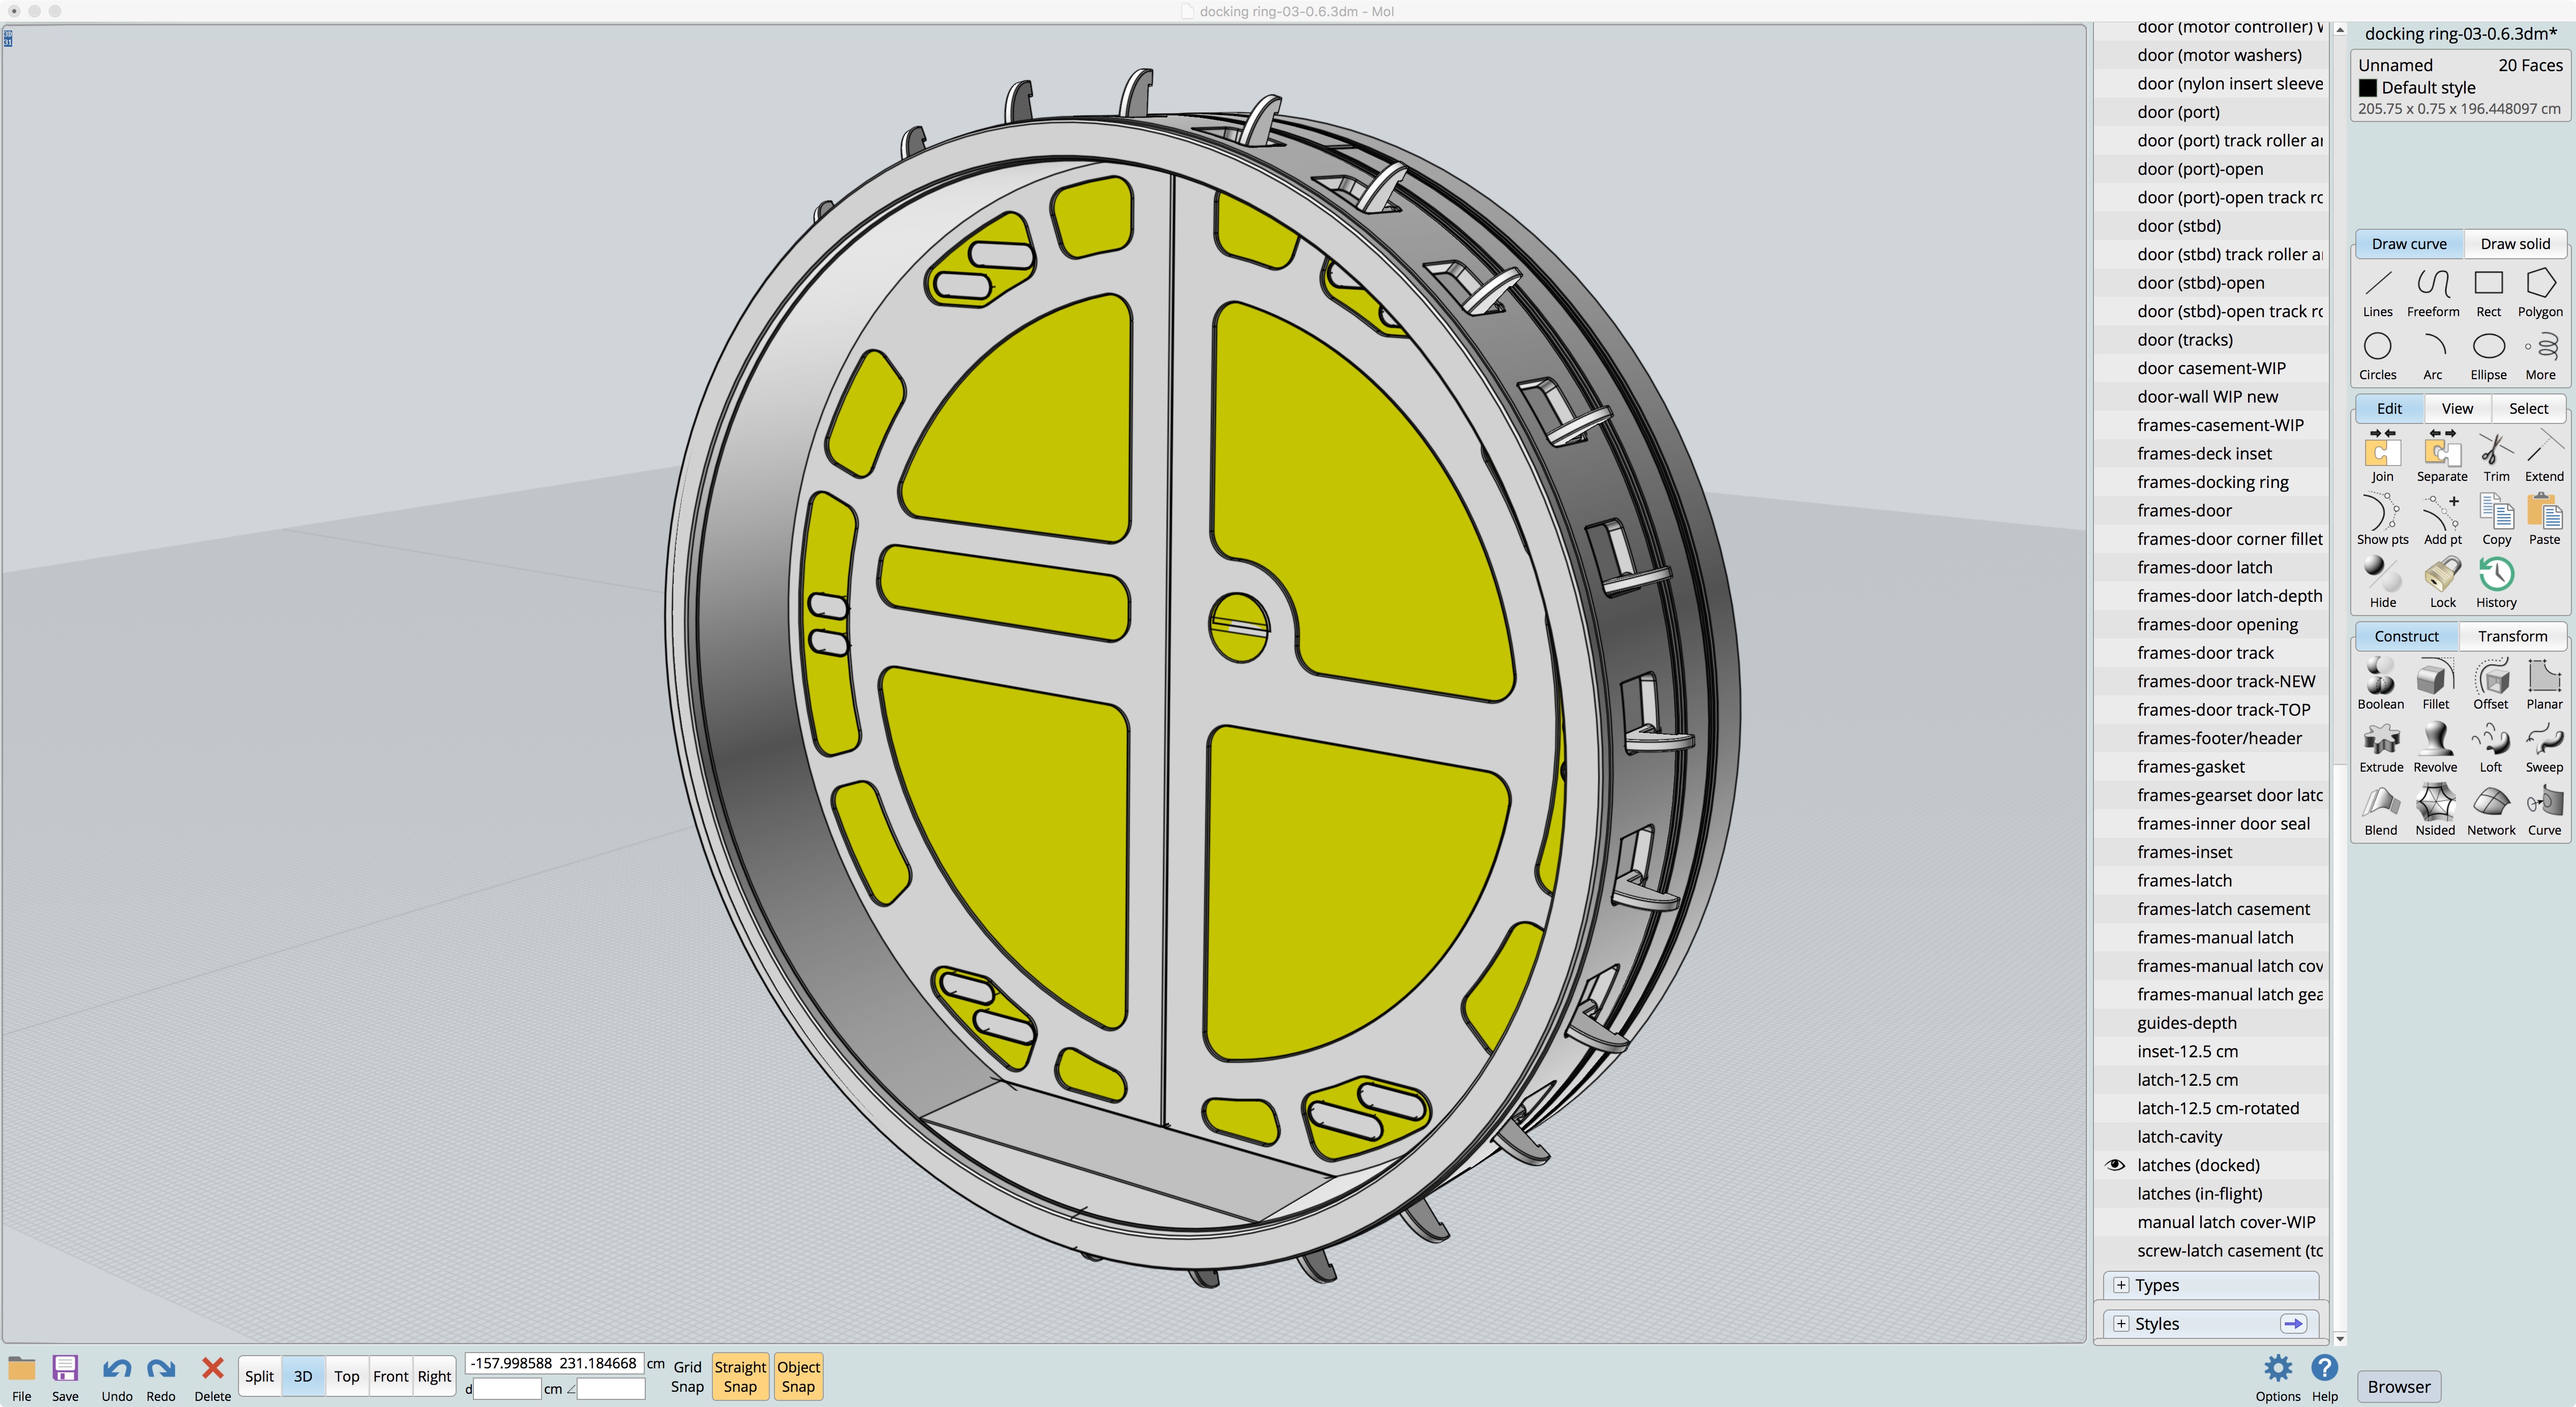Viewport: 2576px width, 1407px height.
Task: Open the Styles arrow menu
Action: tap(2293, 1323)
